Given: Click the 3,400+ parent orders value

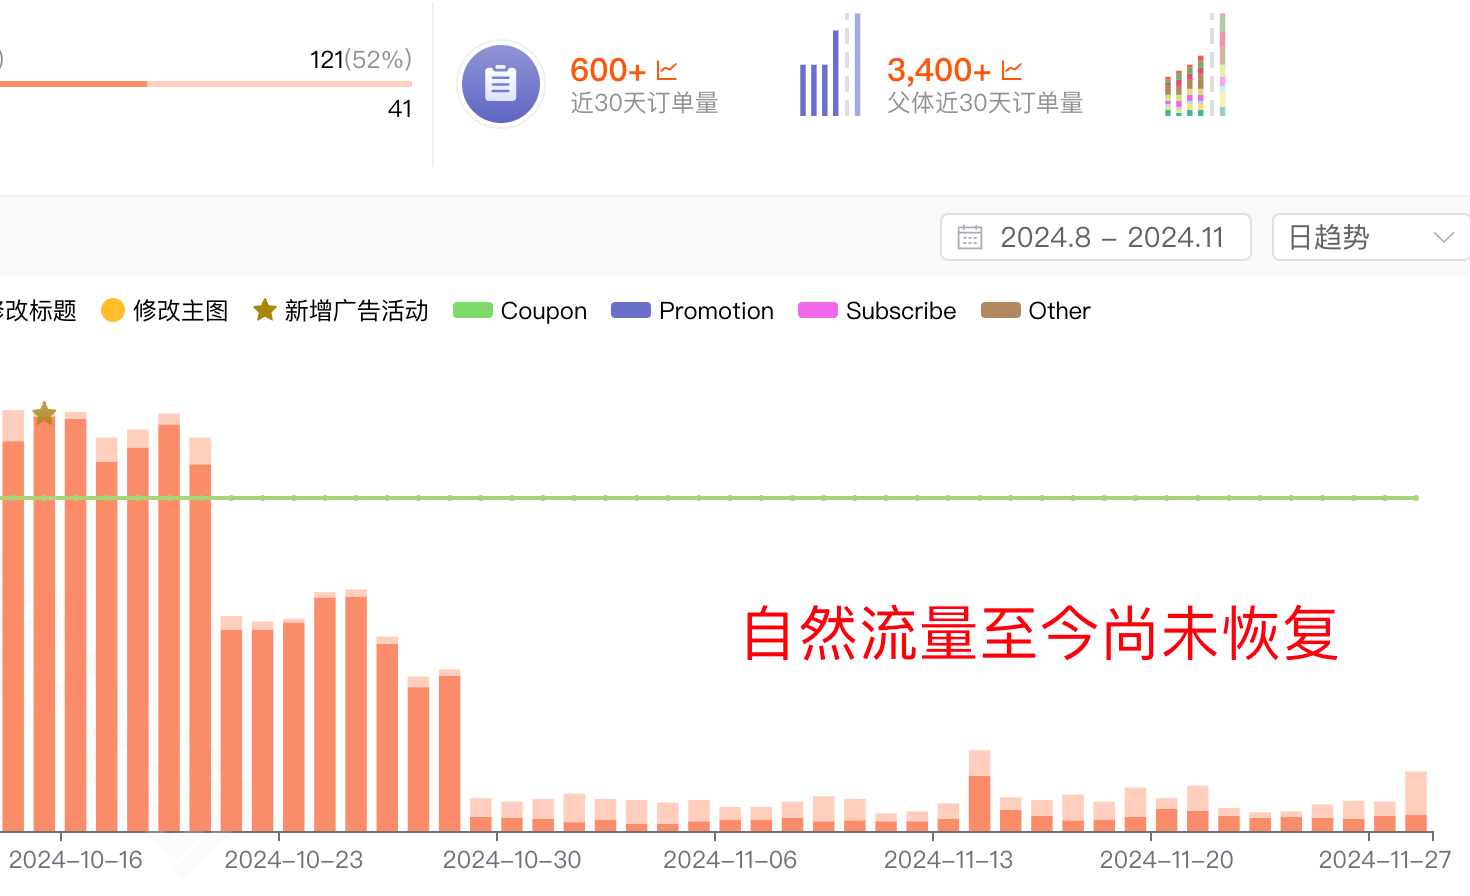Looking at the screenshot, I should tap(938, 70).
